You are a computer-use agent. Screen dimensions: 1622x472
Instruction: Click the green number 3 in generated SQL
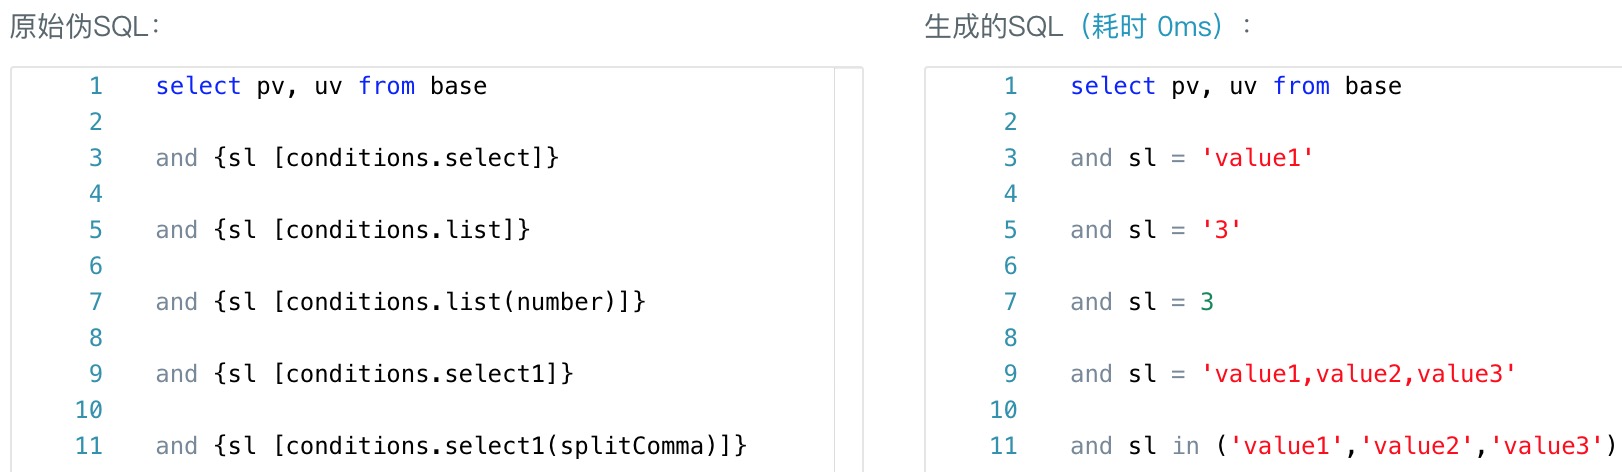[x=1207, y=302]
